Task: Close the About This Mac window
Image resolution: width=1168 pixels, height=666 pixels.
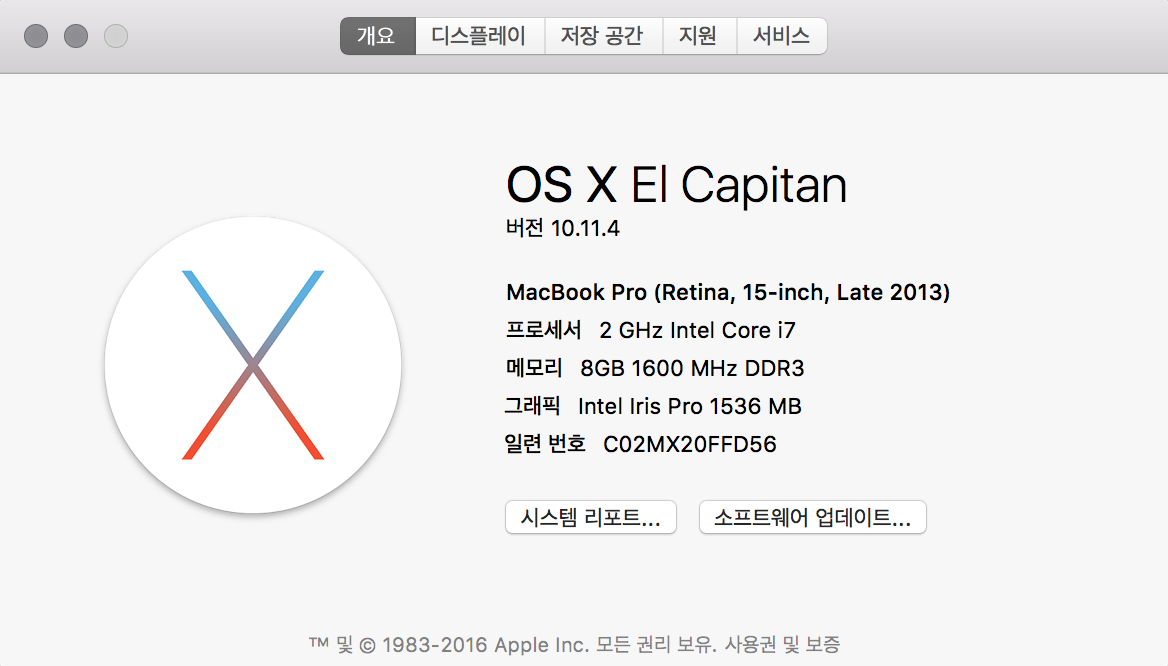Action: click(x=36, y=37)
